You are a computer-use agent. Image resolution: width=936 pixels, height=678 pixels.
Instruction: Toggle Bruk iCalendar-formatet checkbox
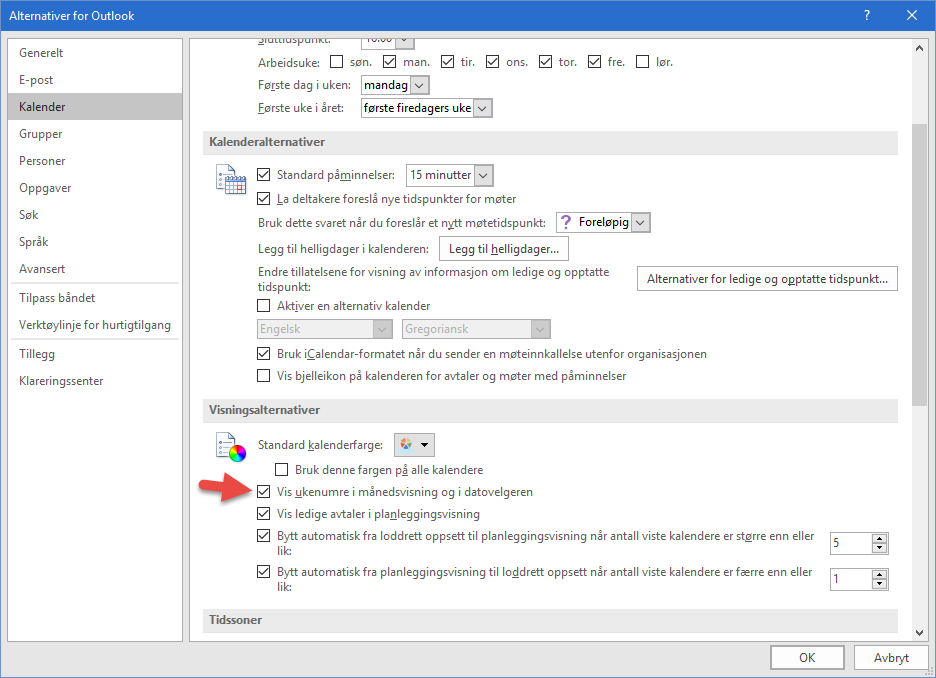263,353
